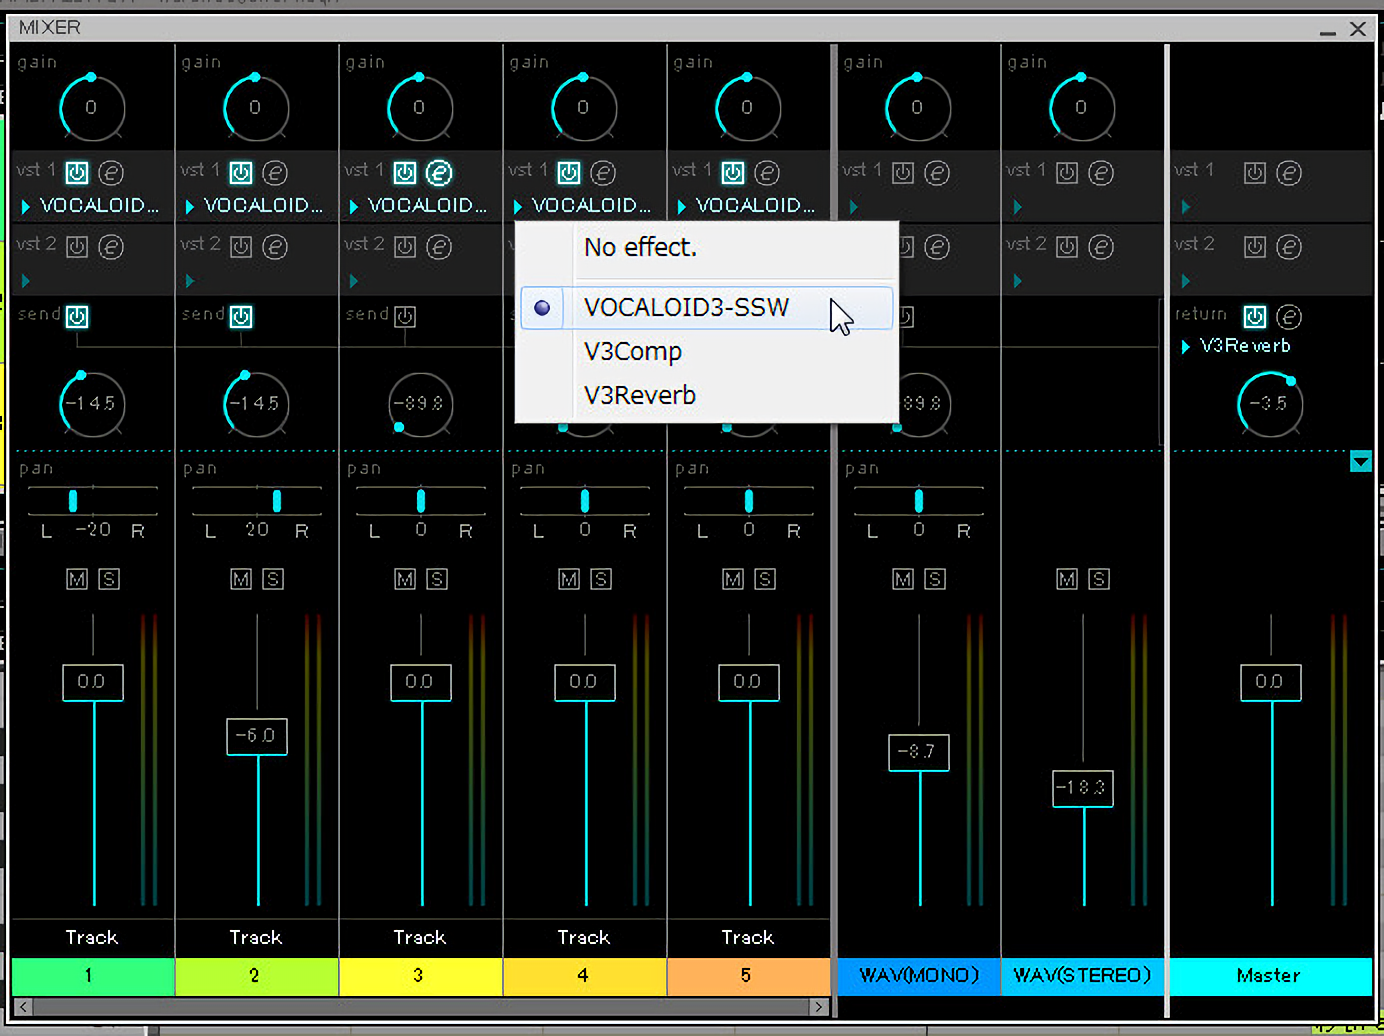The height and width of the screenshot is (1036, 1384).
Task: Open vst 2 editor on Master channel
Action: pyautogui.click(x=1289, y=247)
